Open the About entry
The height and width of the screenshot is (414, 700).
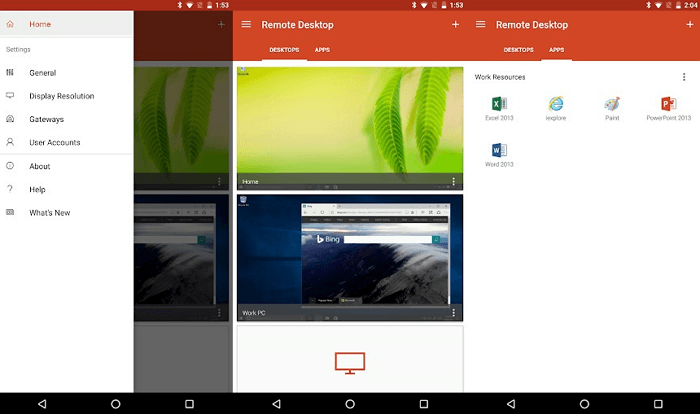tap(40, 166)
